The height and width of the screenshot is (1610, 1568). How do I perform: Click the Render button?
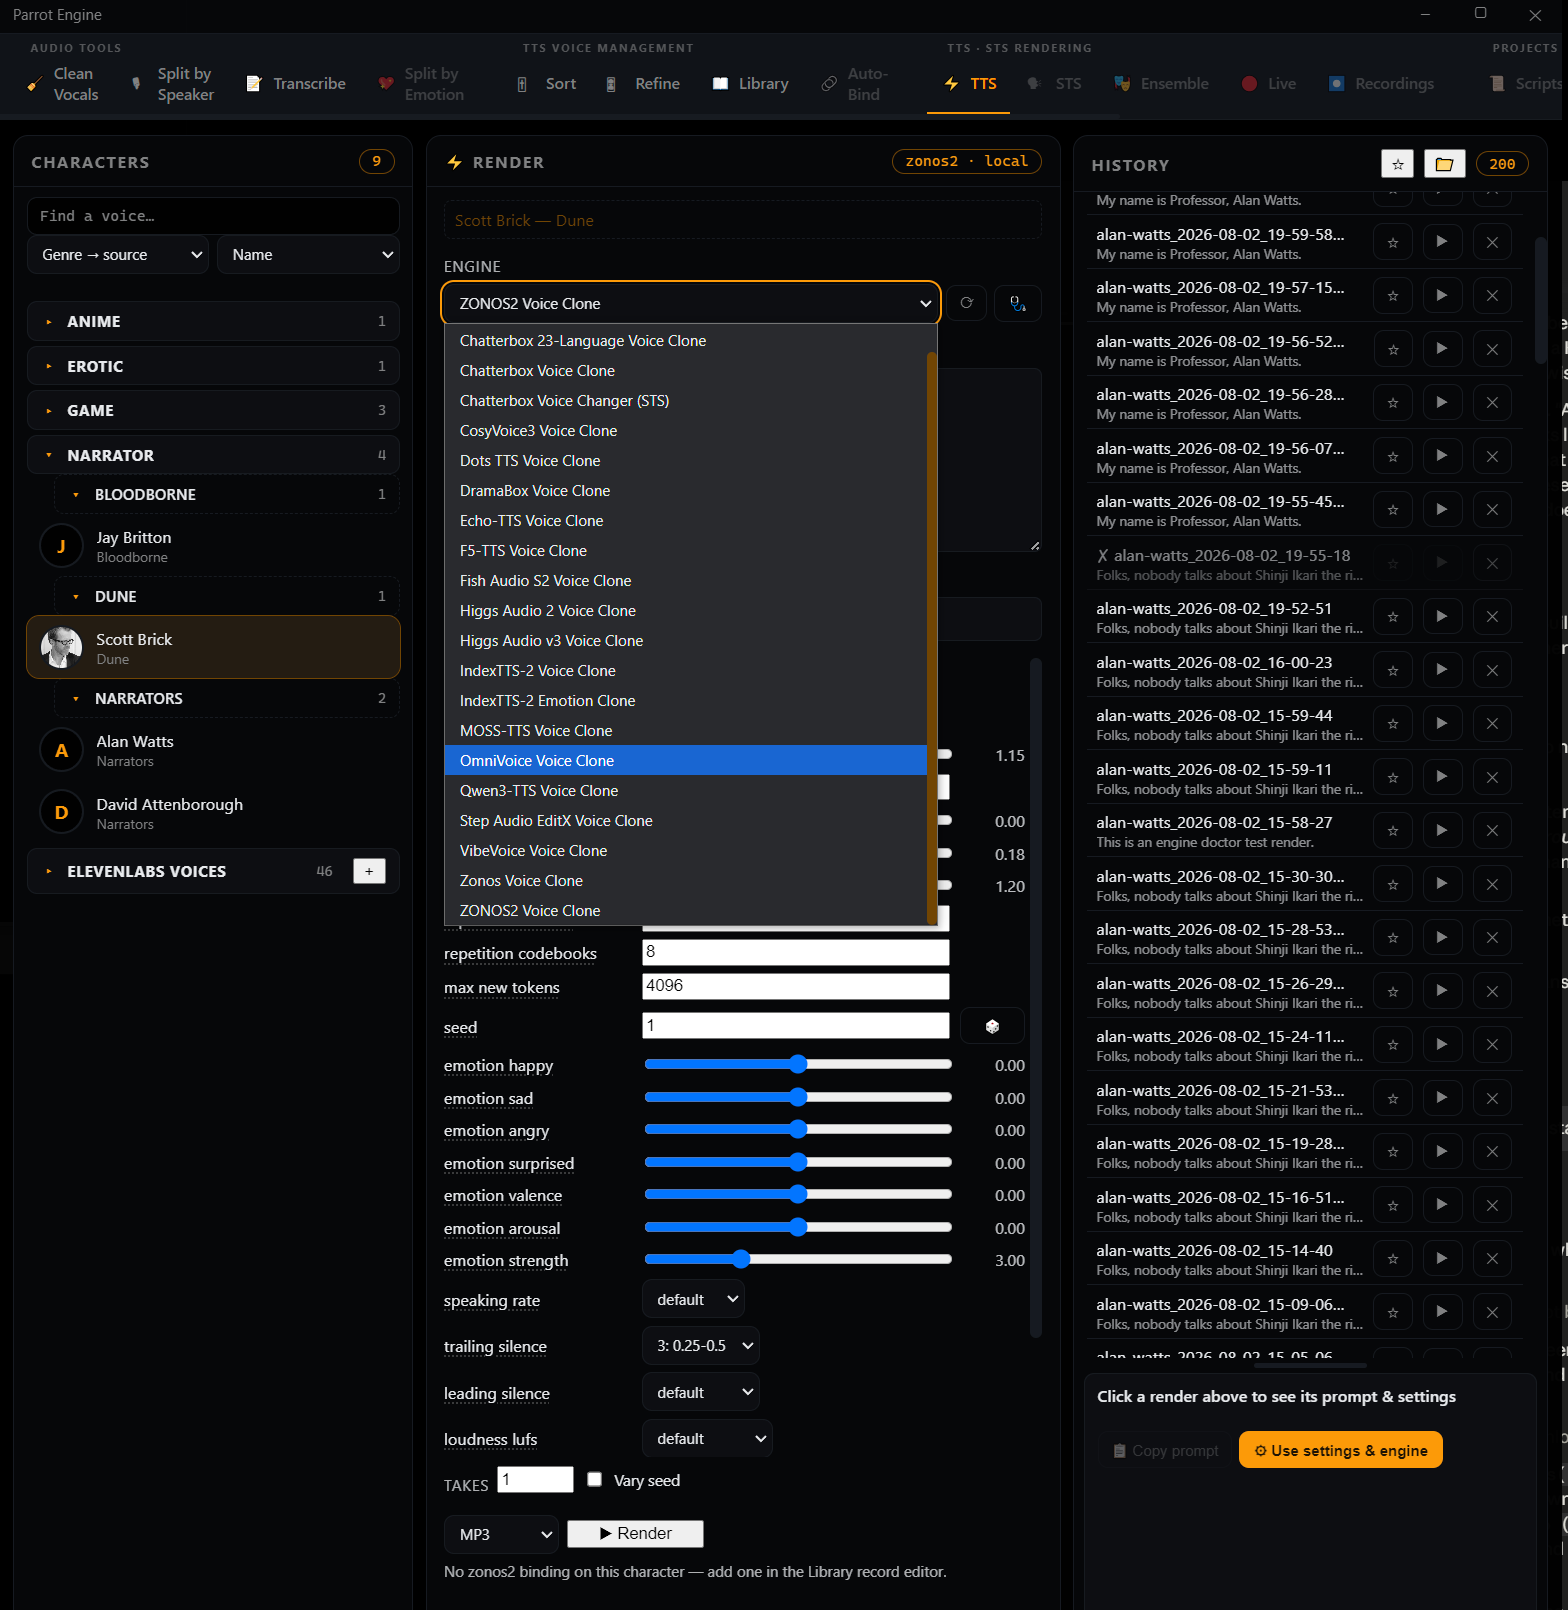tap(635, 1534)
